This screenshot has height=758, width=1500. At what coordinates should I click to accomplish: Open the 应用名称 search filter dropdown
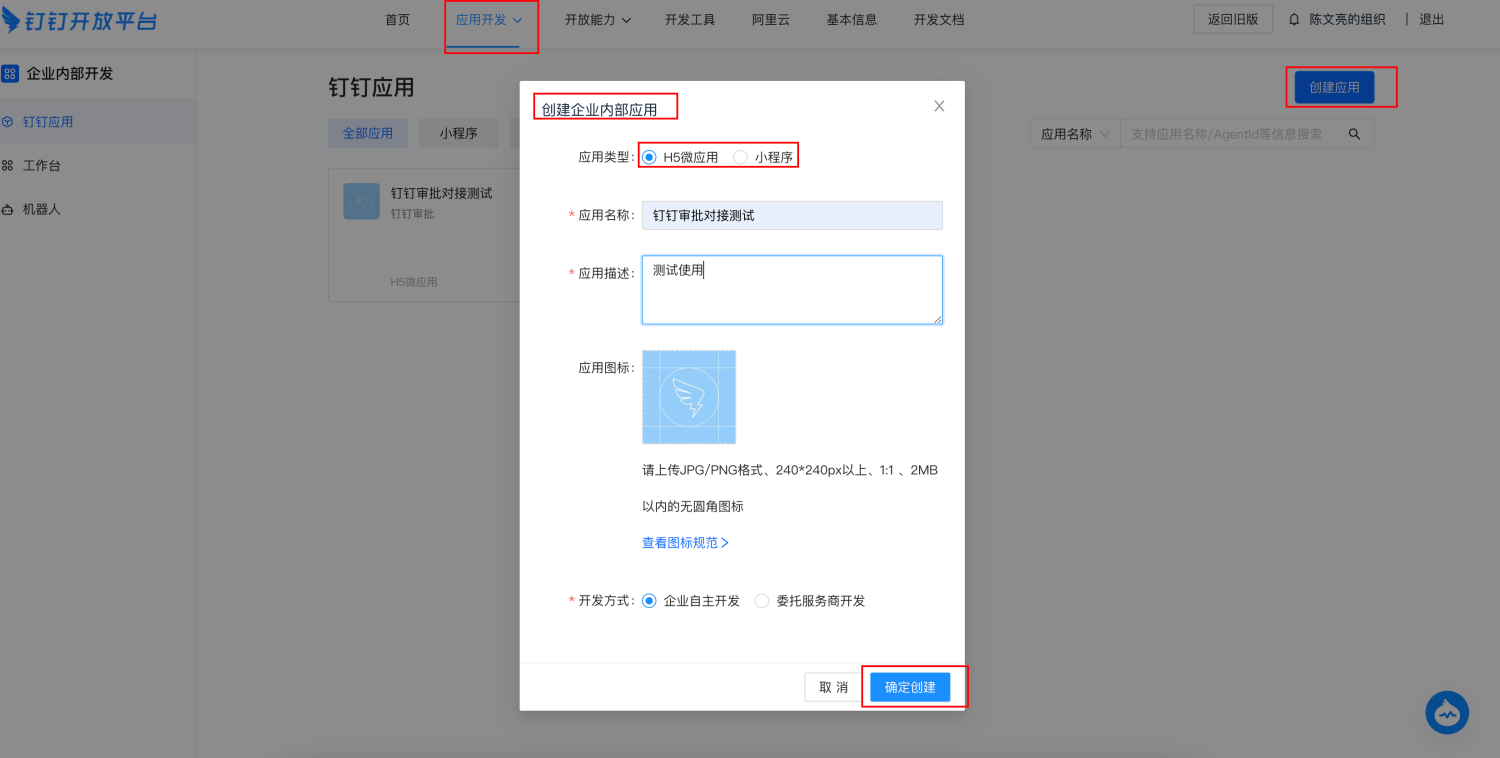tap(1075, 133)
